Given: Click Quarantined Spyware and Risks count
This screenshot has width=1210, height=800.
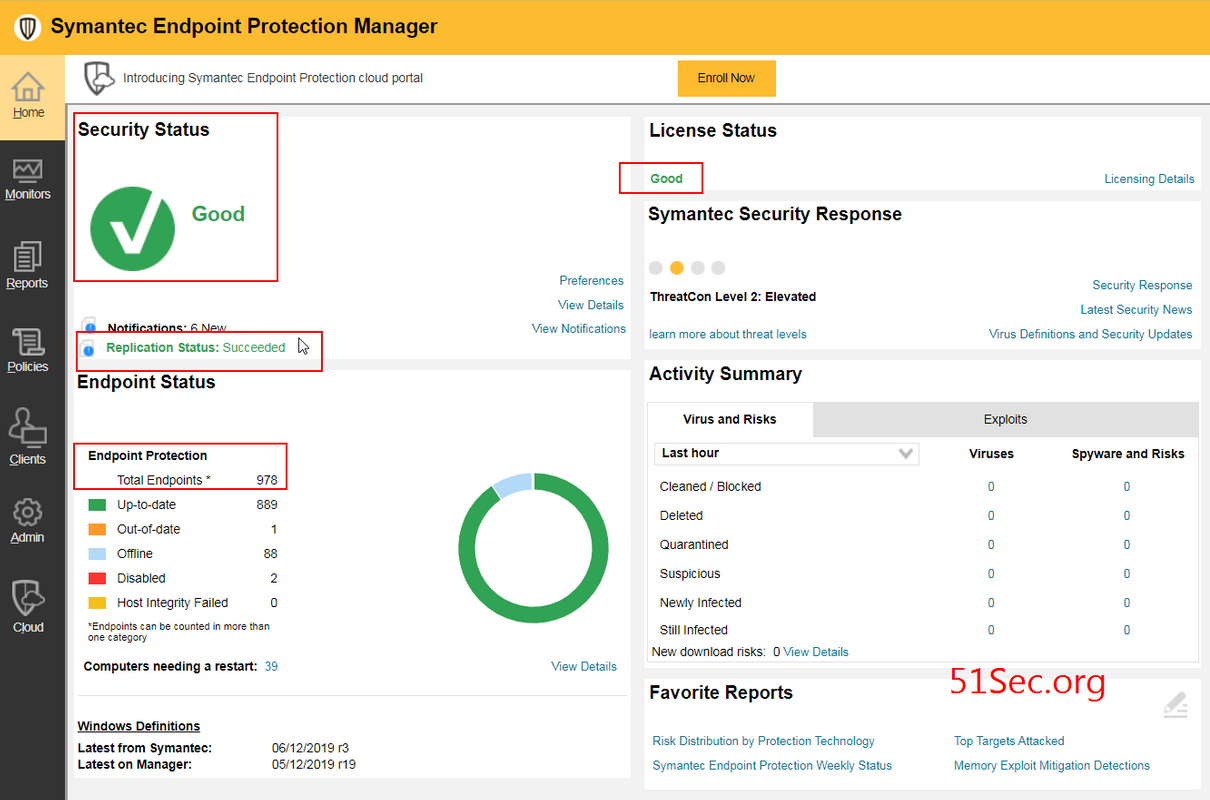Looking at the screenshot, I should click(x=1126, y=545).
